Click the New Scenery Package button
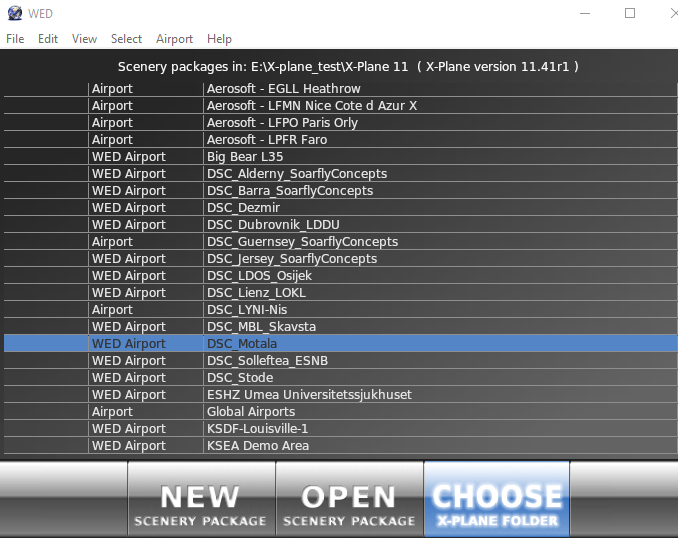The height and width of the screenshot is (538, 678). tap(201, 499)
